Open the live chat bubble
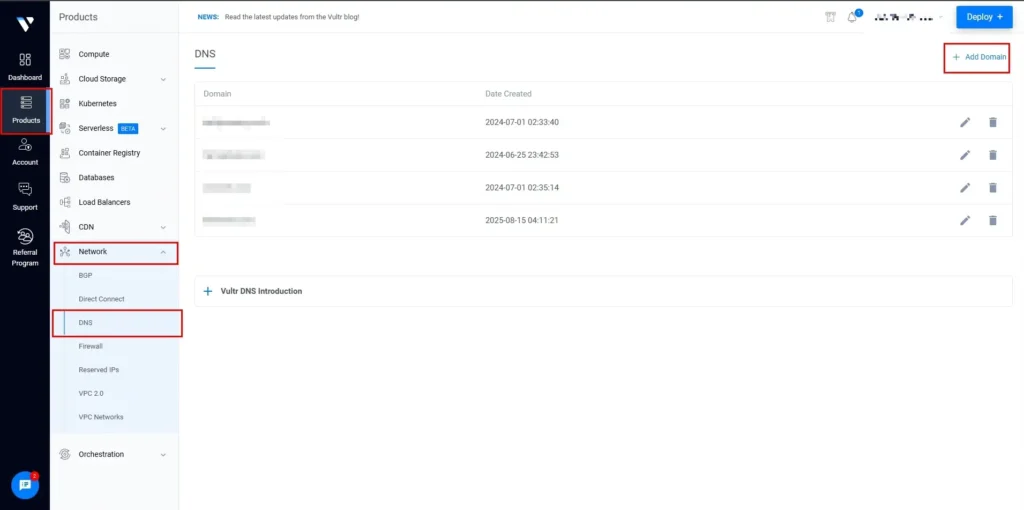The height and width of the screenshot is (510, 1024). (25, 485)
